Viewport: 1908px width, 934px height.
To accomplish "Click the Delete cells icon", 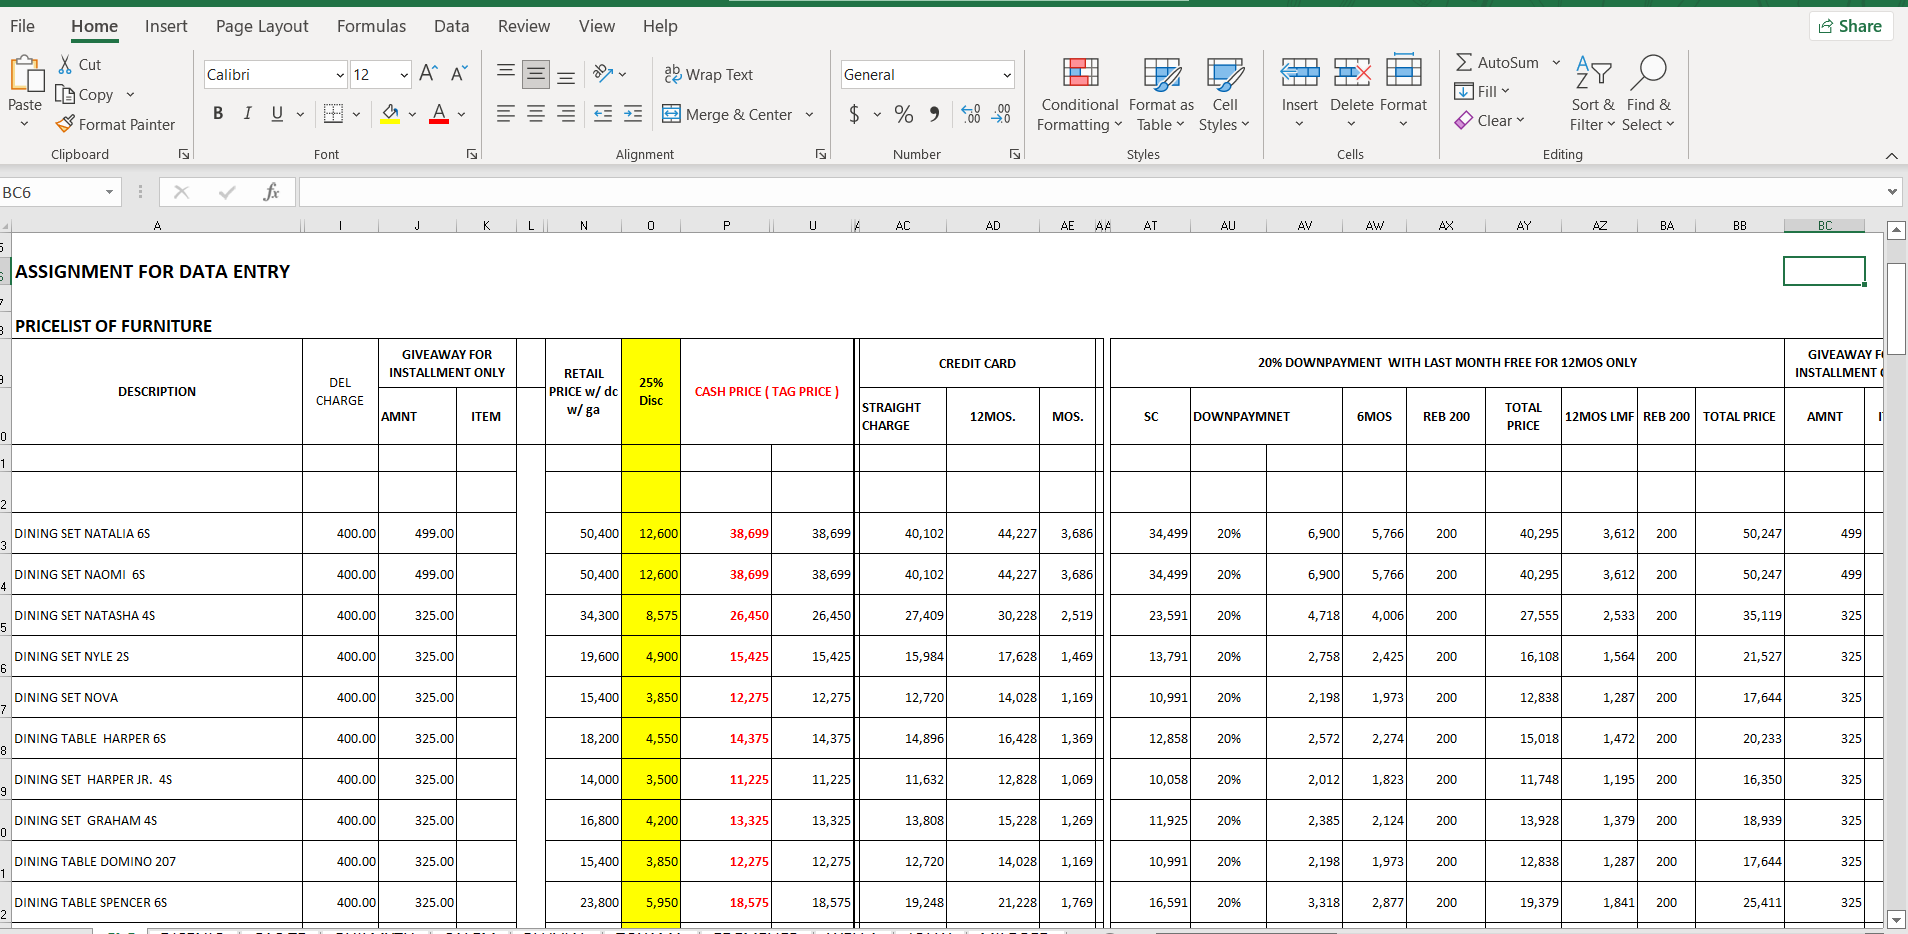I will tap(1352, 72).
